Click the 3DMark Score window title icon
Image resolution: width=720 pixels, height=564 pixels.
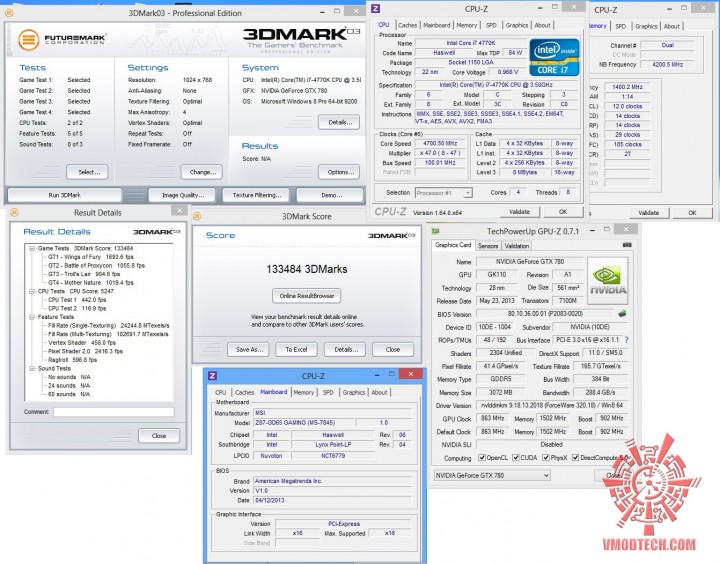(x=197, y=216)
